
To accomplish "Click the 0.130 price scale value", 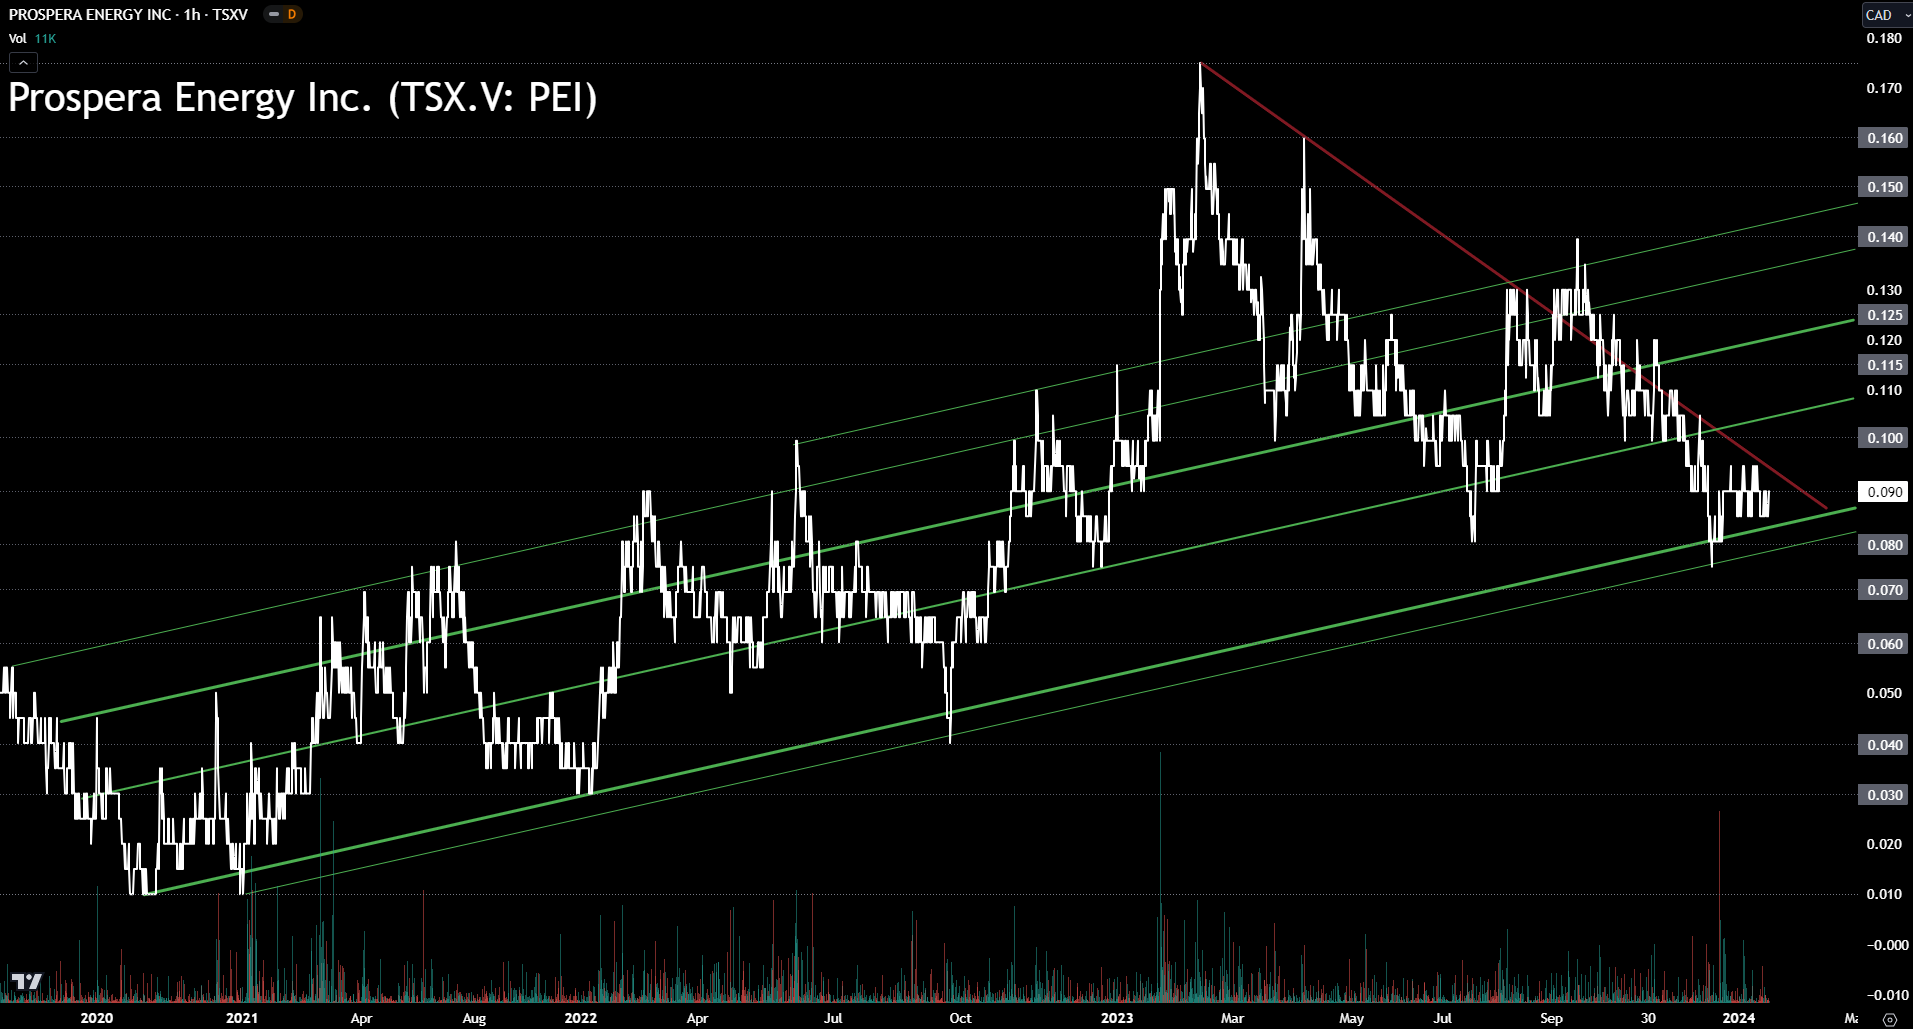I will (x=1884, y=290).
